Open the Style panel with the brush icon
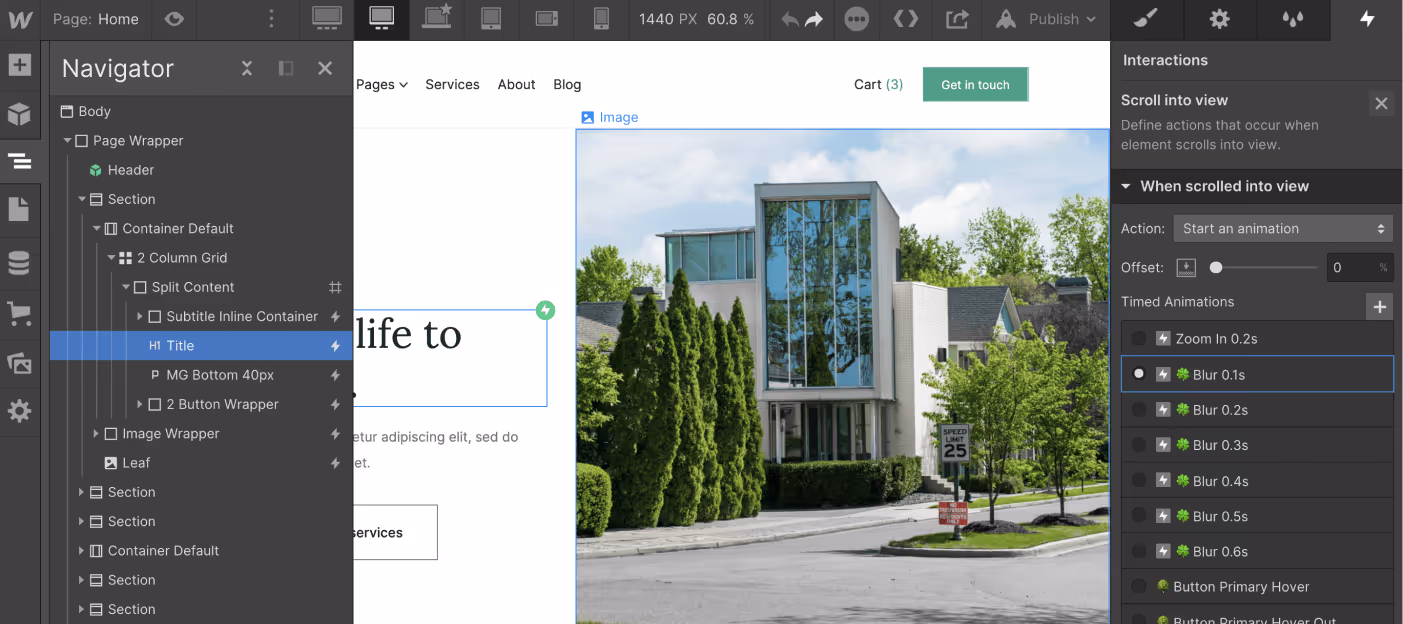Image resolution: width=1403 pixels, height=624 pixels. click(x=1146, y=20)
